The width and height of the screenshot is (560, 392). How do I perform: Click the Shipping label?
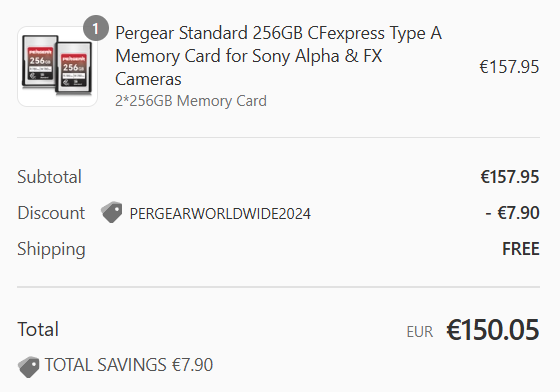pos(51,249)
